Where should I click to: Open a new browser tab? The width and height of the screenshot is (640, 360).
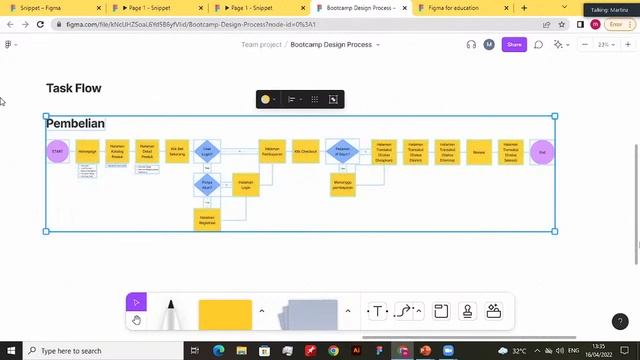pos(524,8)
